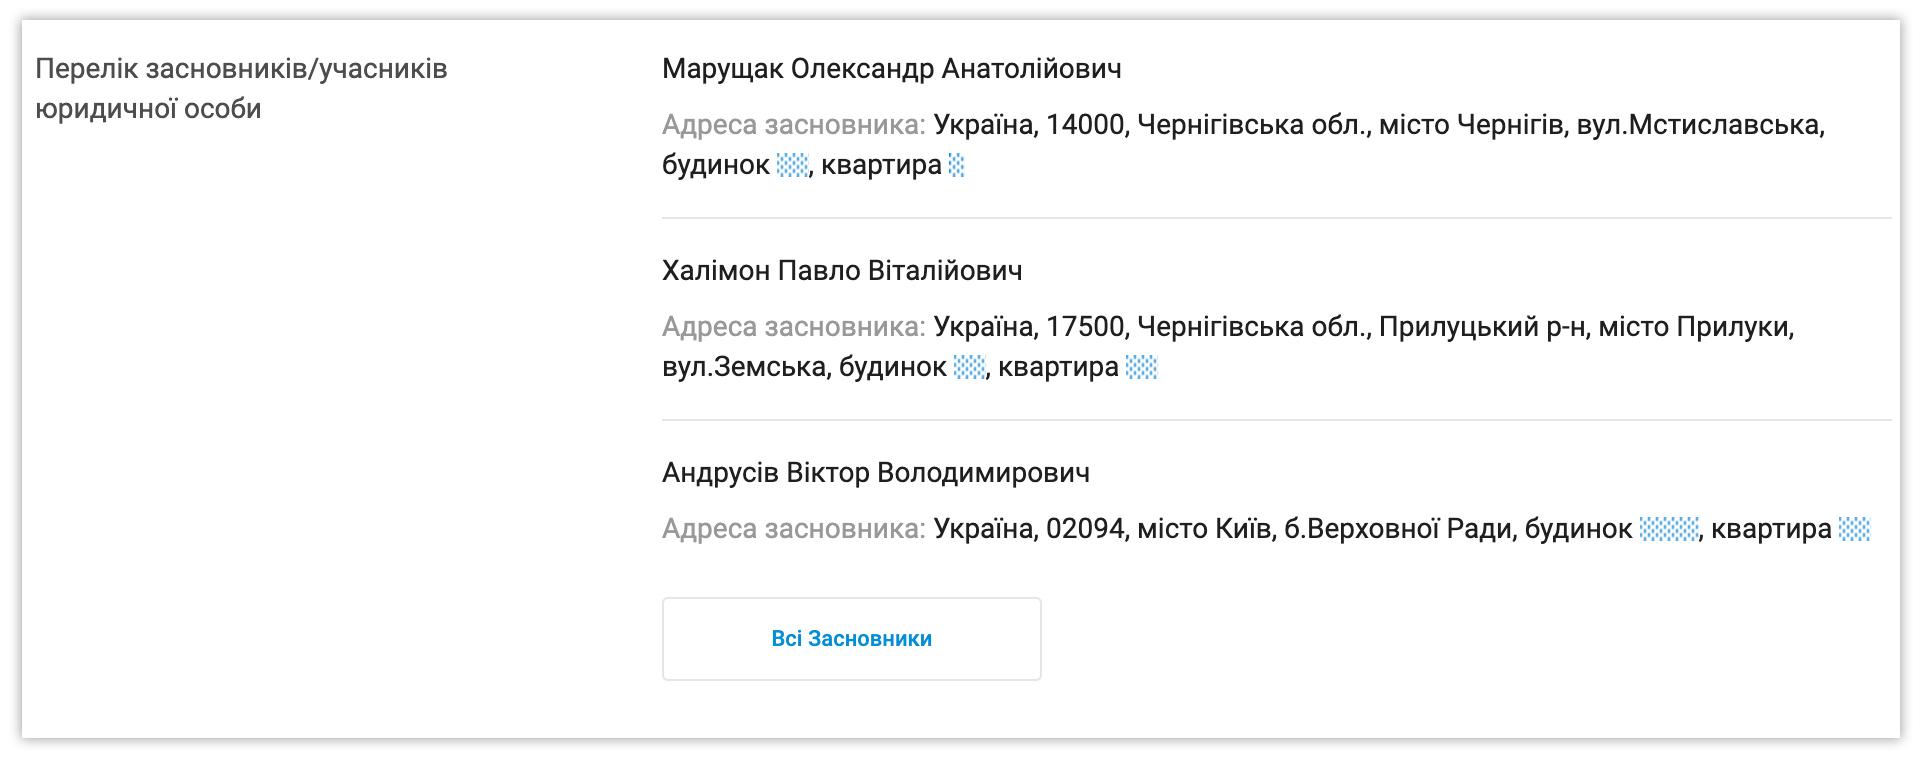The width and height of the screenshot is (1923, 758).
Task: Click postal code 17500
Action: coord(1084,327)
